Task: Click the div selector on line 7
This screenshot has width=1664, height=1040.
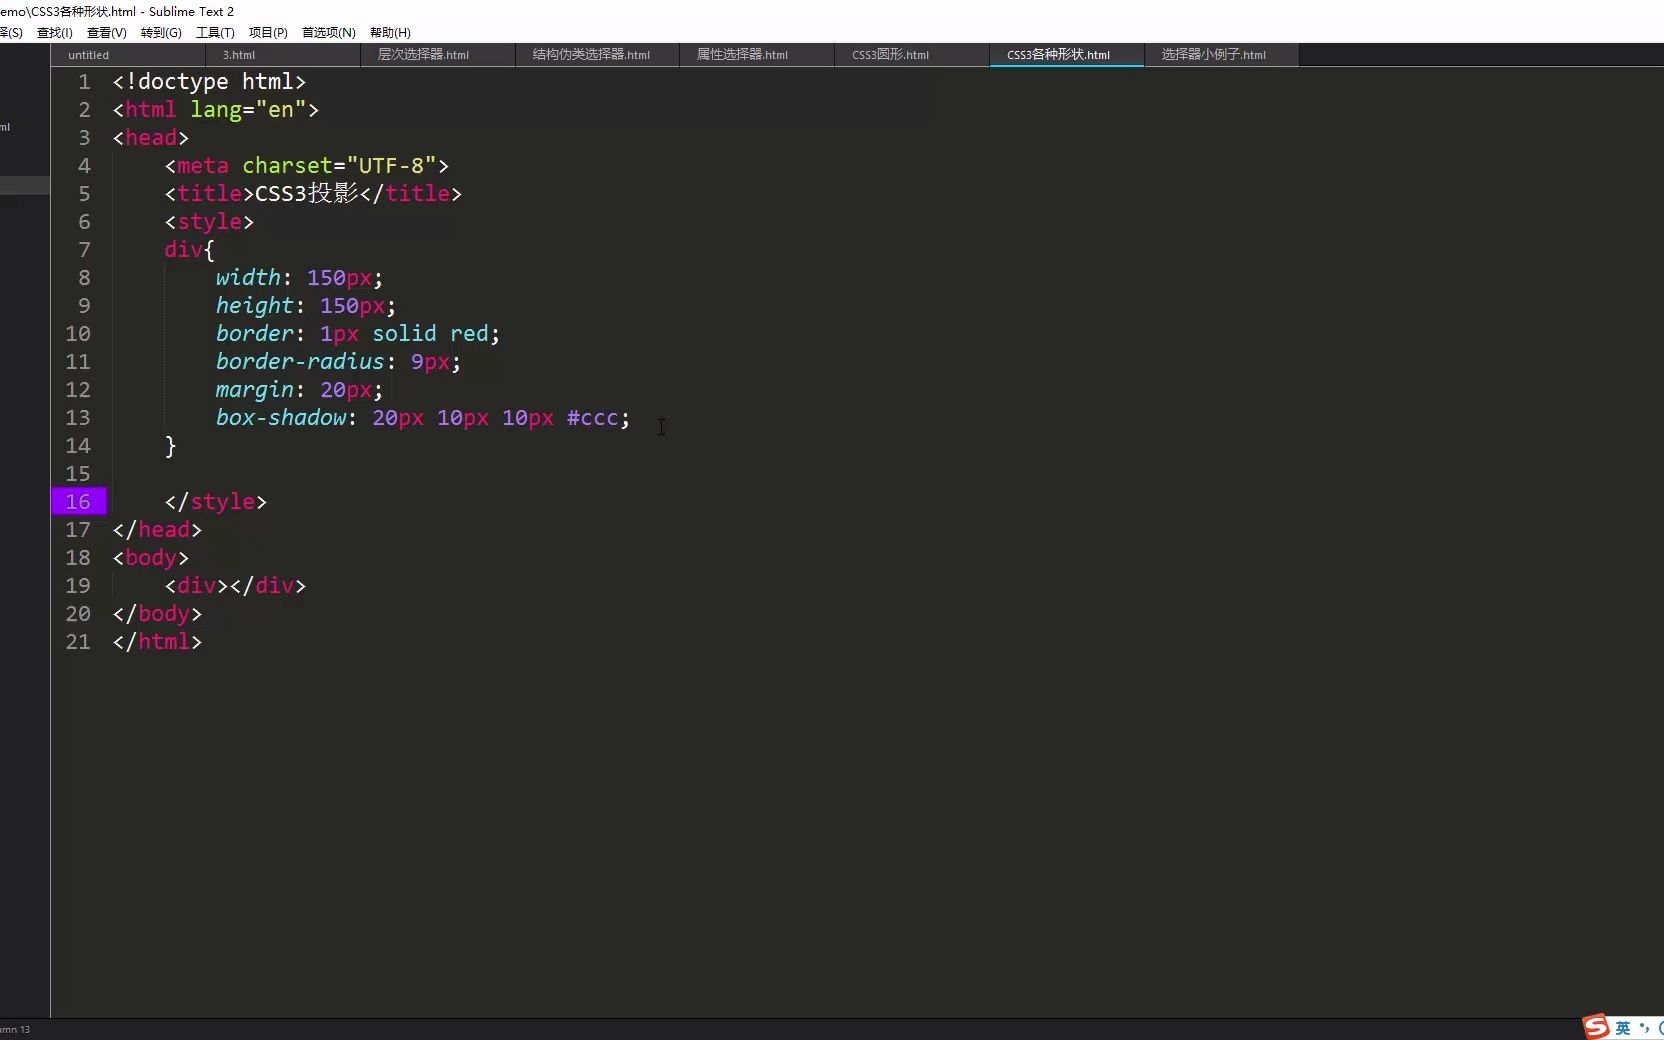Action: click(183, 250)
